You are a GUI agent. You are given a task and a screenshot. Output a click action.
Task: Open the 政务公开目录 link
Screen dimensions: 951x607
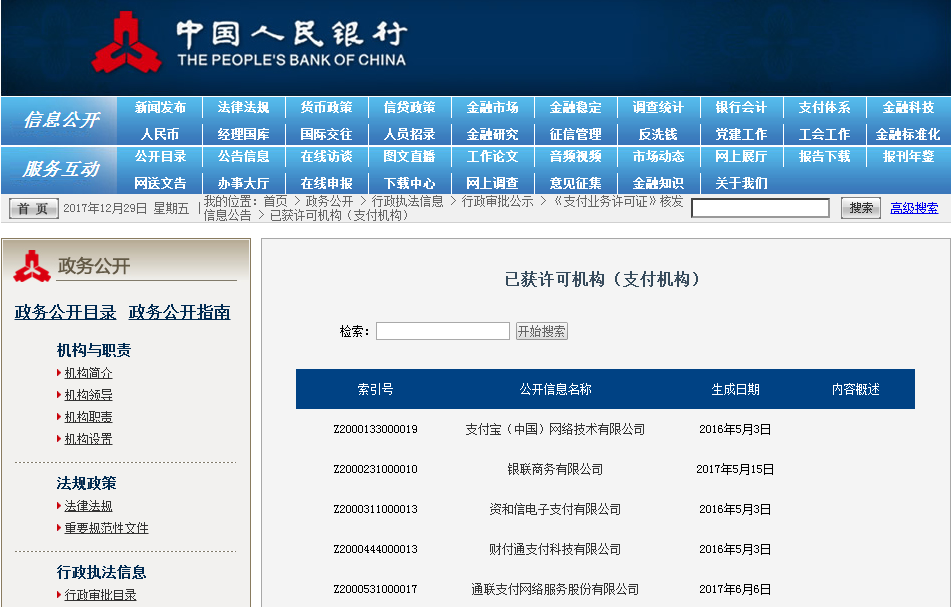point(65,312)
